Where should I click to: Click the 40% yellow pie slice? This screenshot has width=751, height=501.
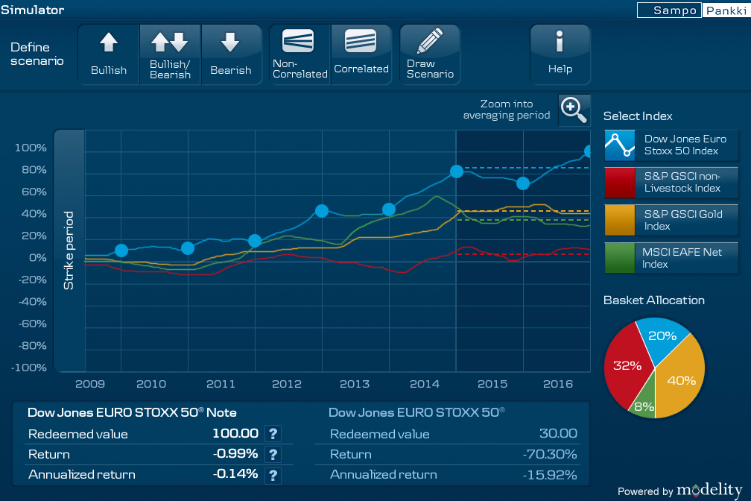tap(683, 381)
